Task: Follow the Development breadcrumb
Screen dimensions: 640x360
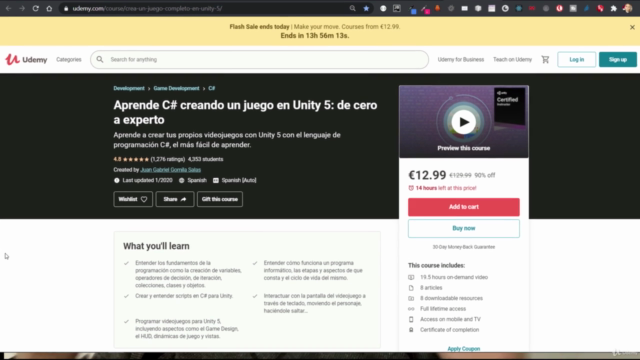Action: (129, 88)
